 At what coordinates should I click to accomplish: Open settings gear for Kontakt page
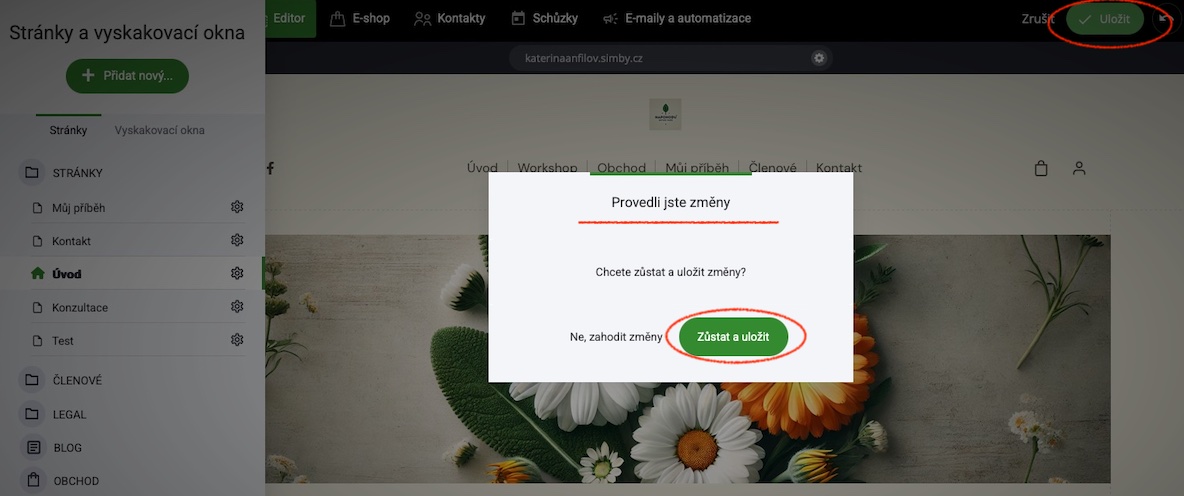237,240
